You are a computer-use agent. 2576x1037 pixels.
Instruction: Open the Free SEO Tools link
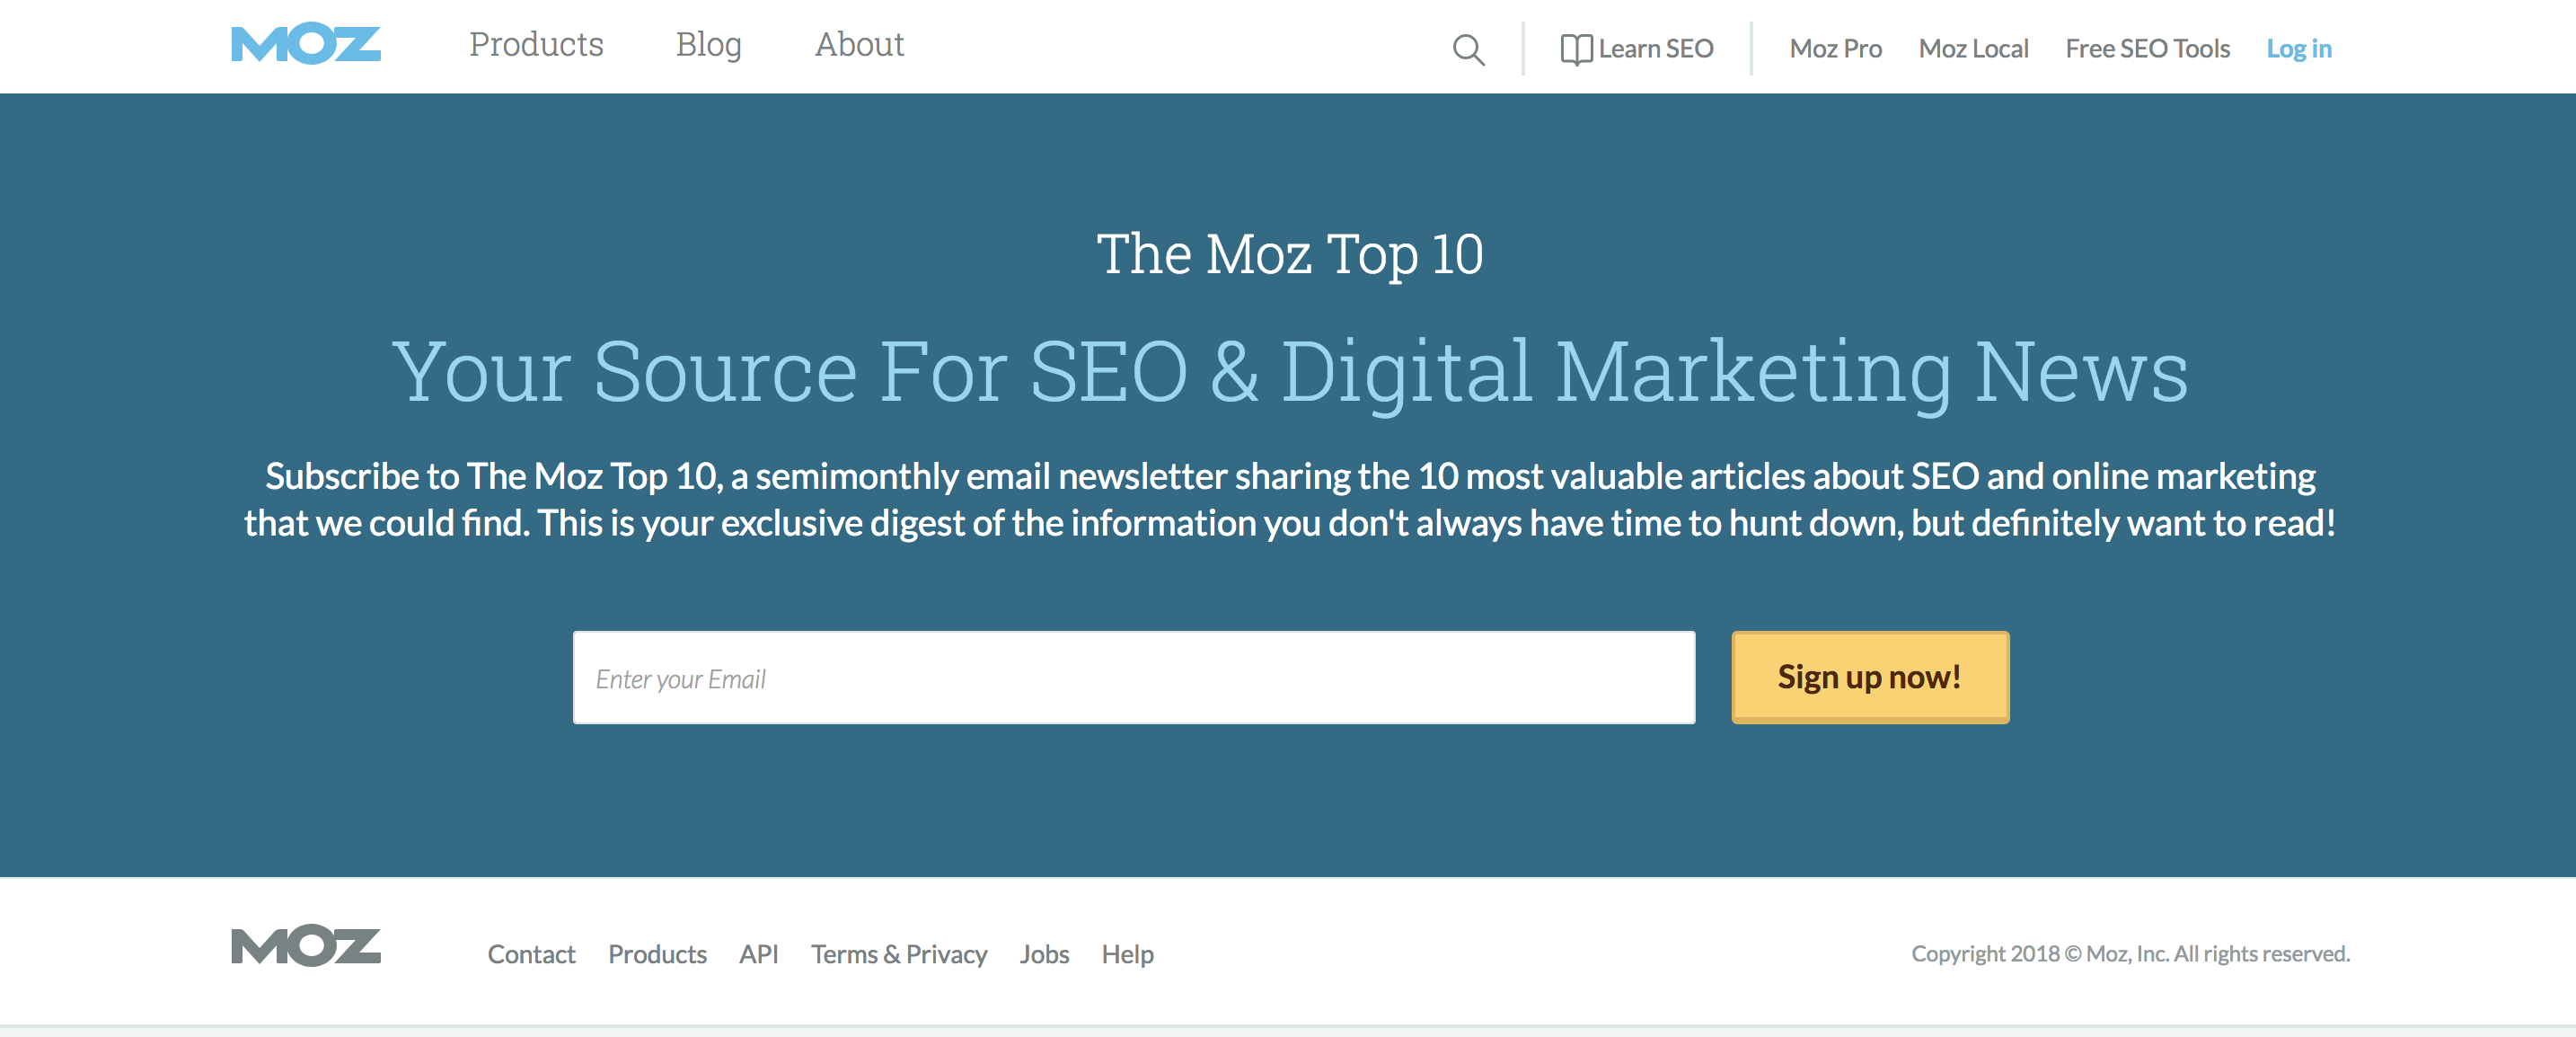[x=2147, y=49]
